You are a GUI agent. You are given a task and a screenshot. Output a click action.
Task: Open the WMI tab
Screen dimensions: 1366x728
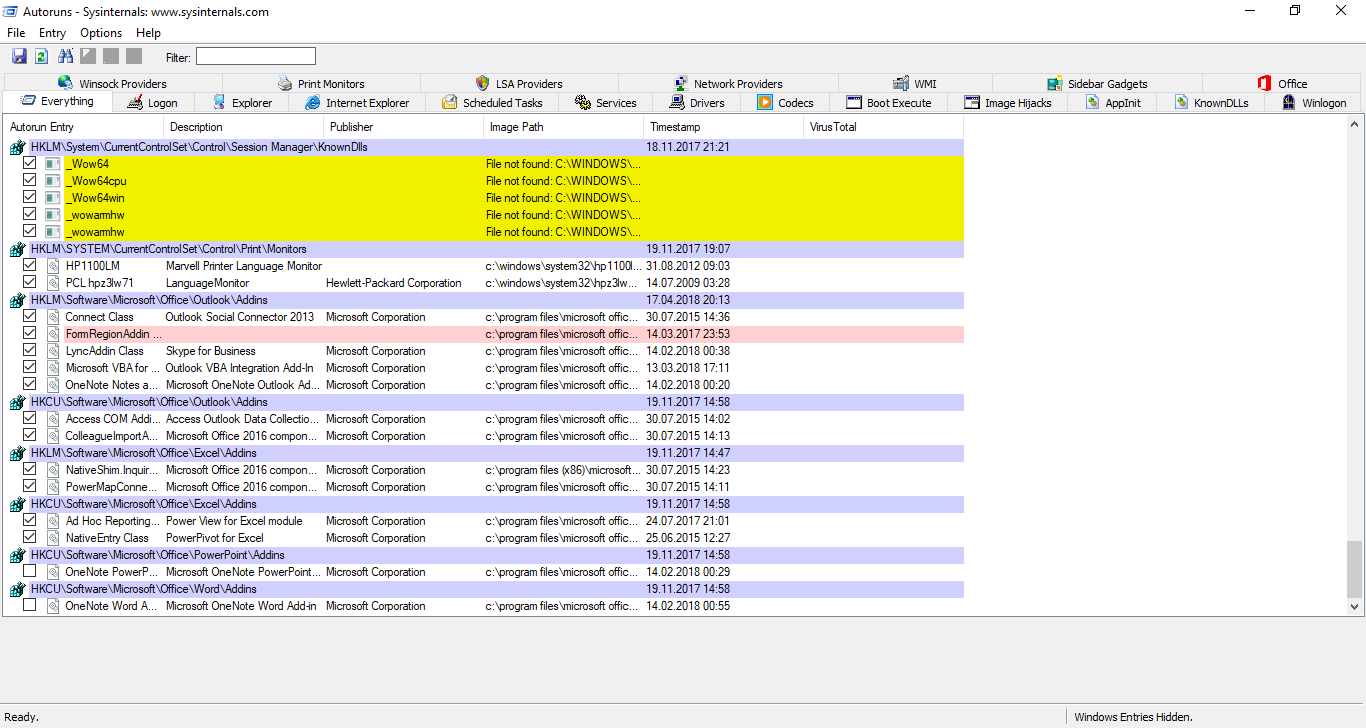(x=914, y=84)
